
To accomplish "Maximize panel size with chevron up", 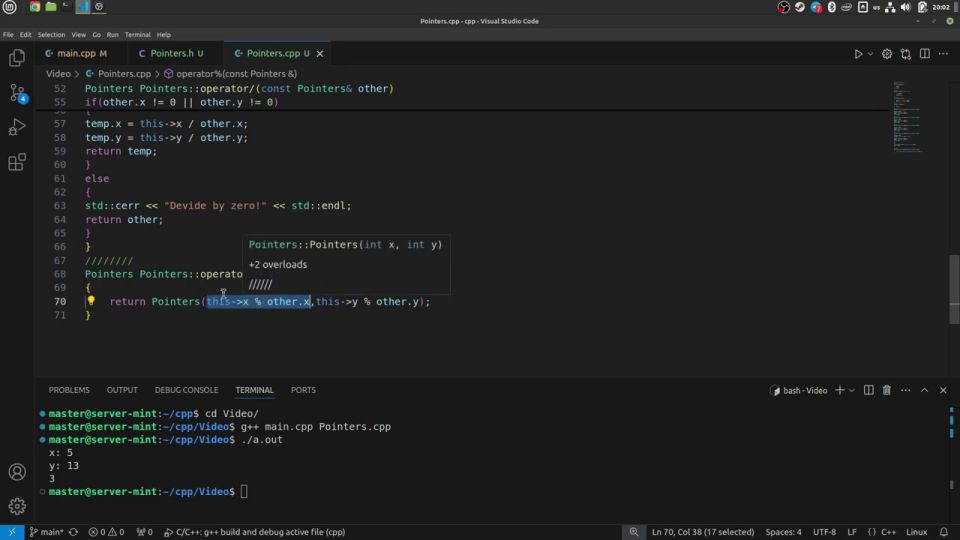I will (x=924, y=391).
